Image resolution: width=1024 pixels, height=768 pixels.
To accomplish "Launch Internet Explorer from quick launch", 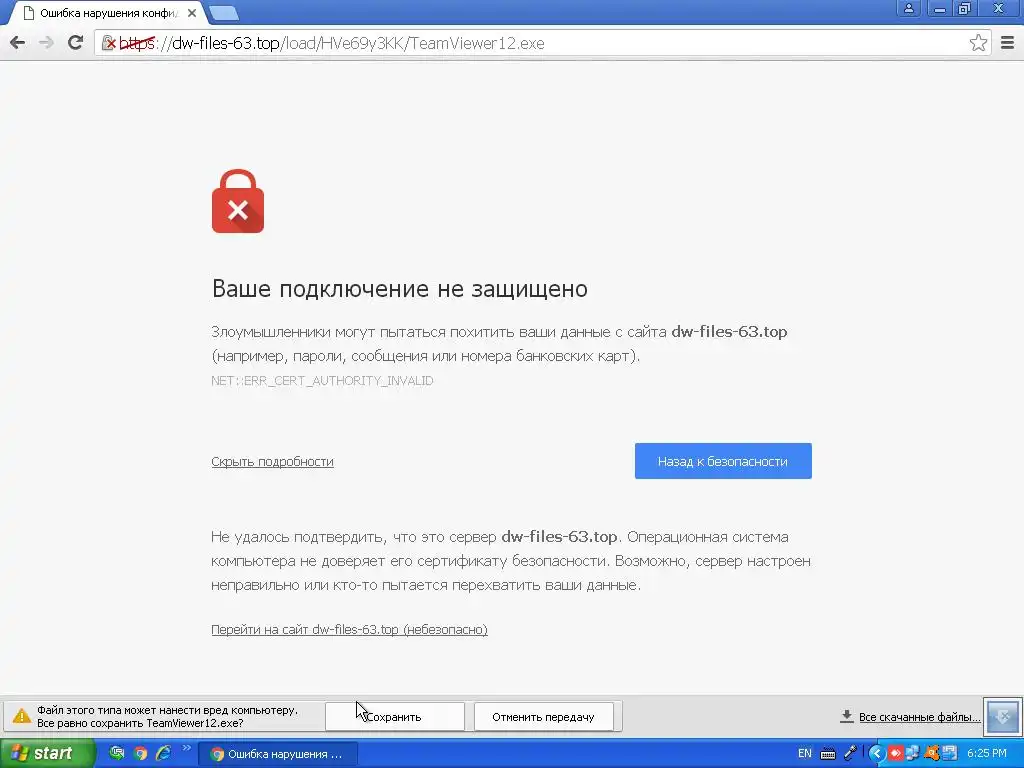I will 163,754.
